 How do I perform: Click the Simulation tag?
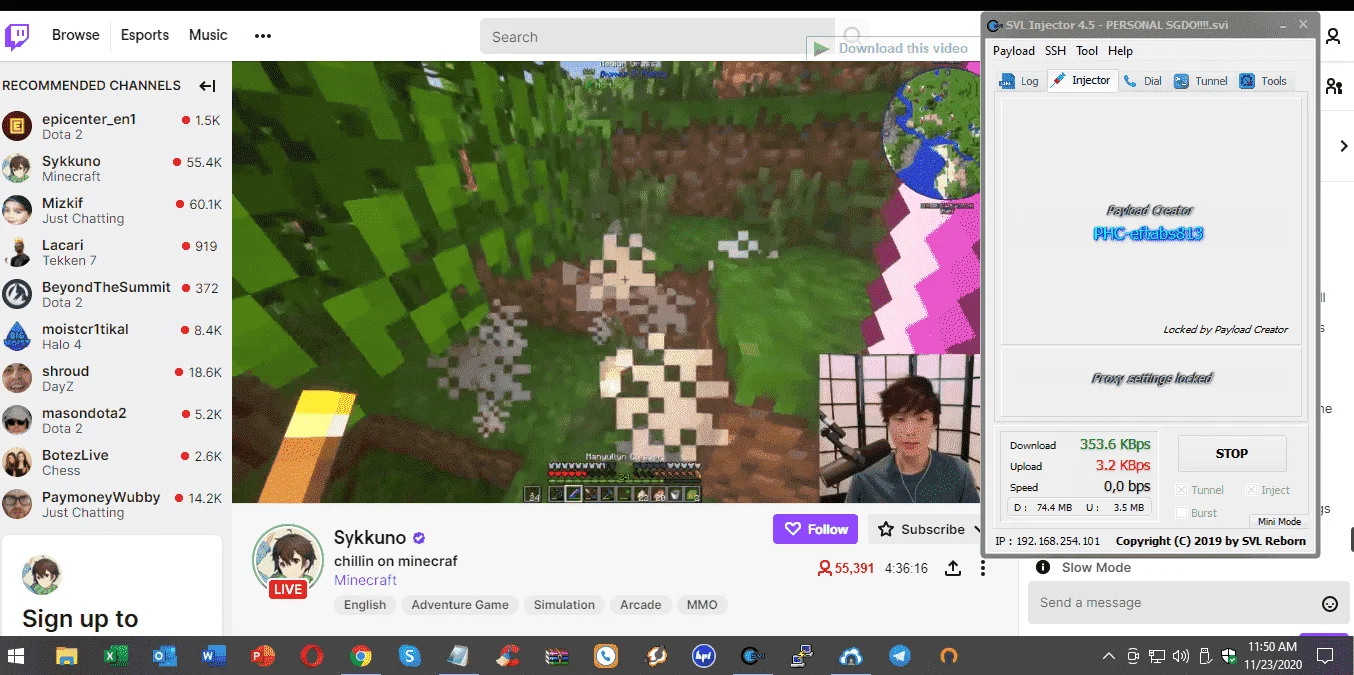tap(564, 605)
